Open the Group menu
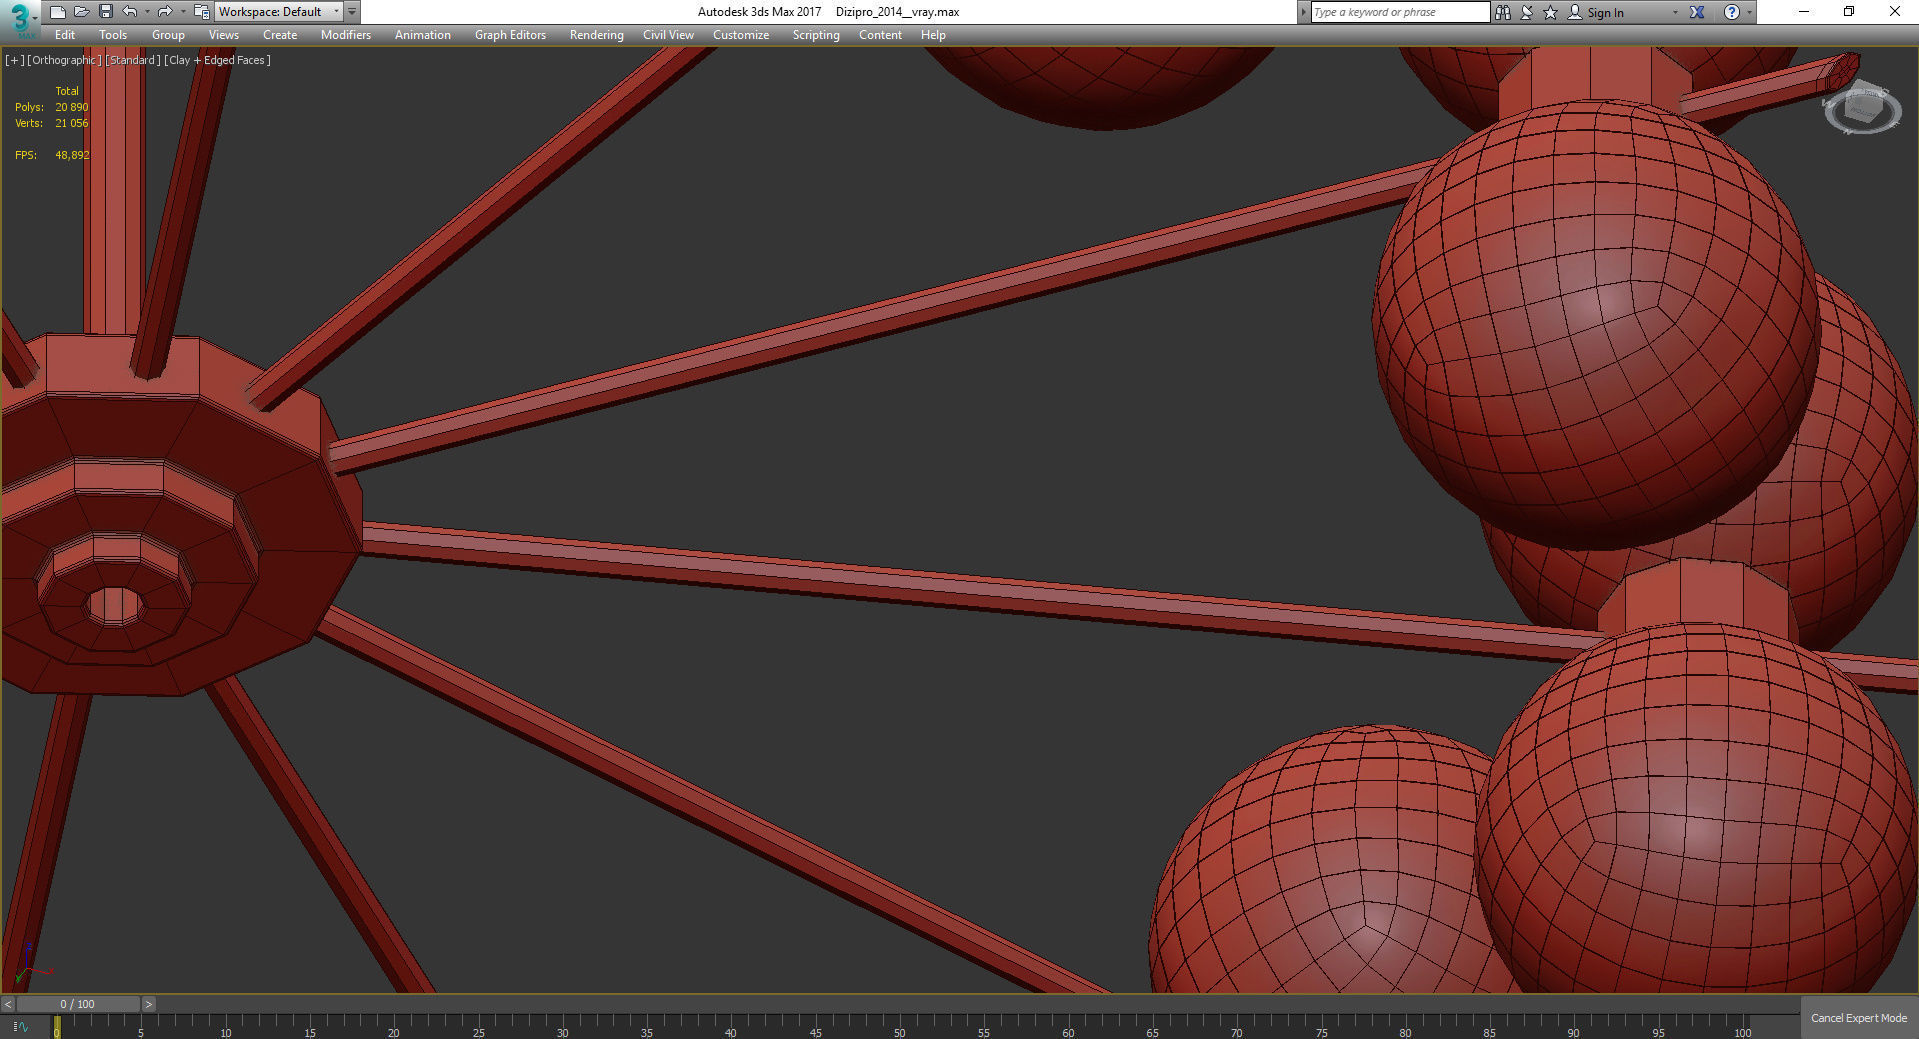The height and width of the screenshot is (1039, 1919). click(x=168, y=35)
